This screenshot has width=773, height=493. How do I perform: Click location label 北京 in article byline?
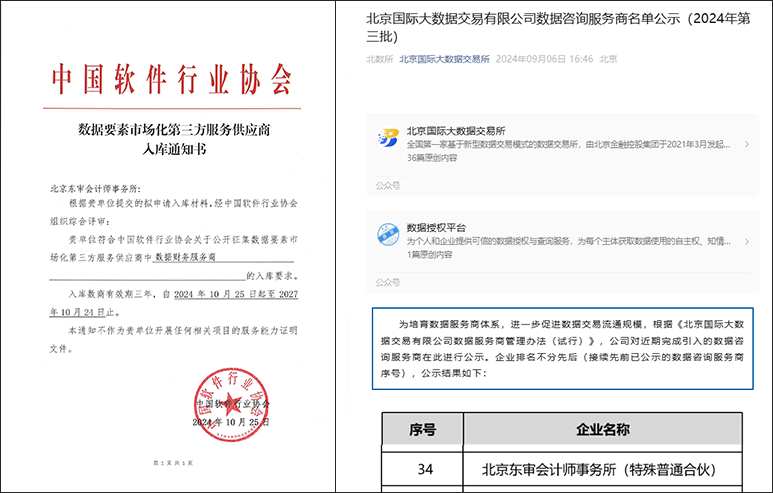[x=608, y=59]
